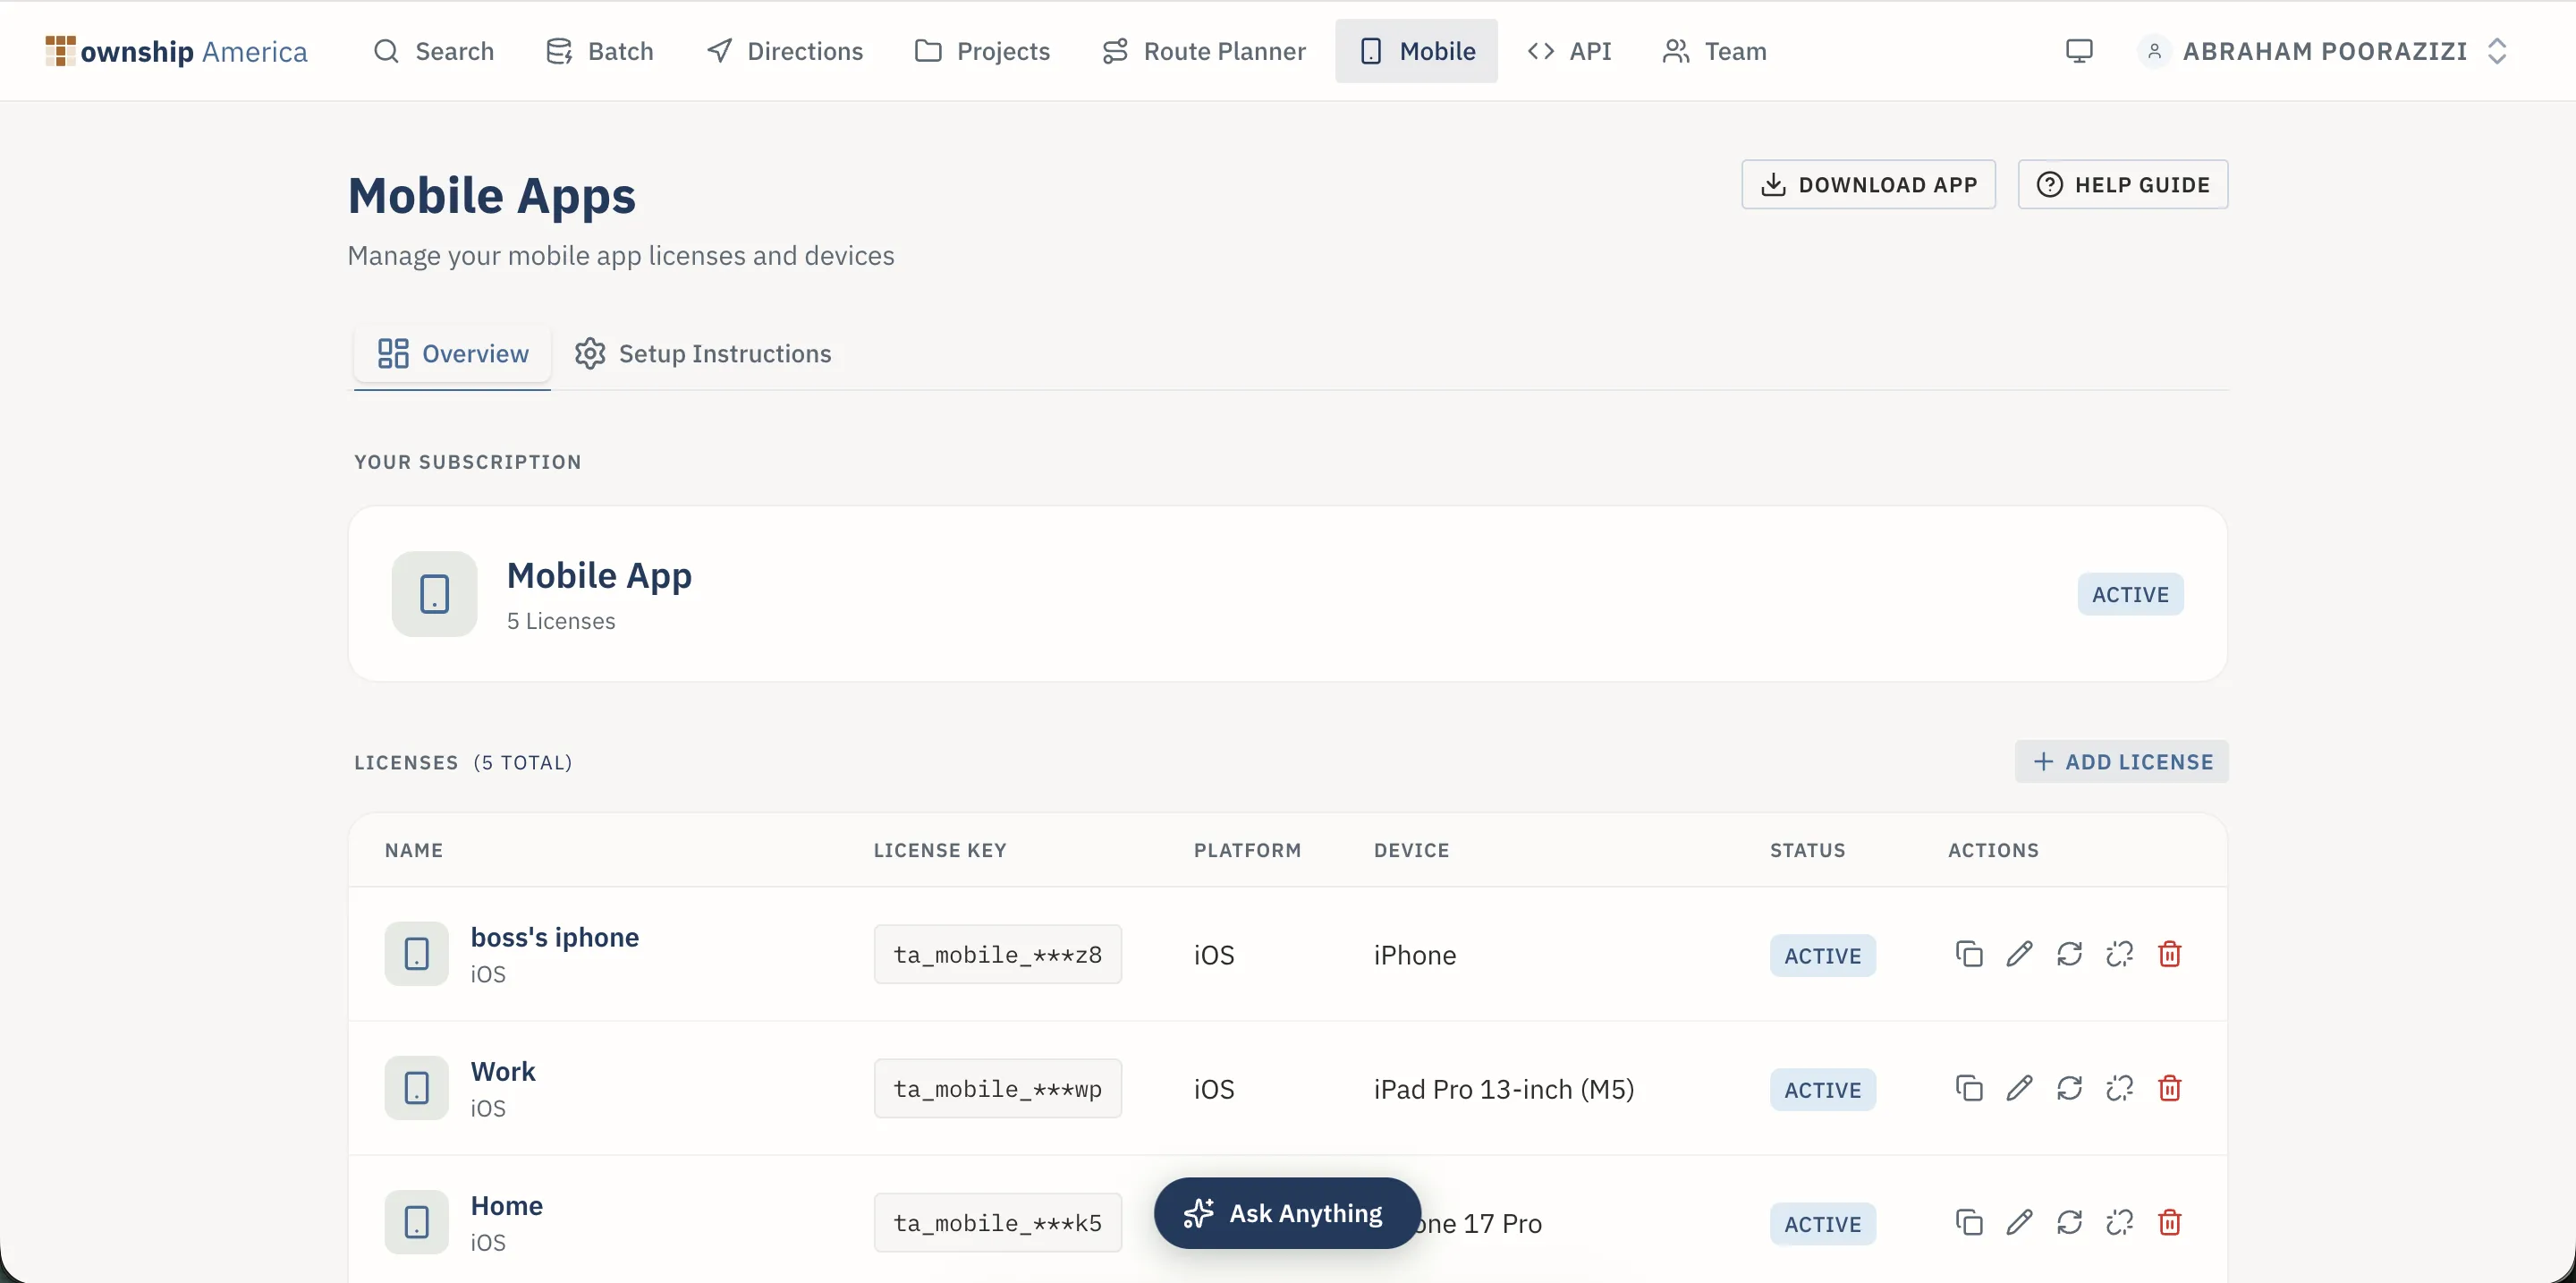Open the Mobile section

[1415, 51]
